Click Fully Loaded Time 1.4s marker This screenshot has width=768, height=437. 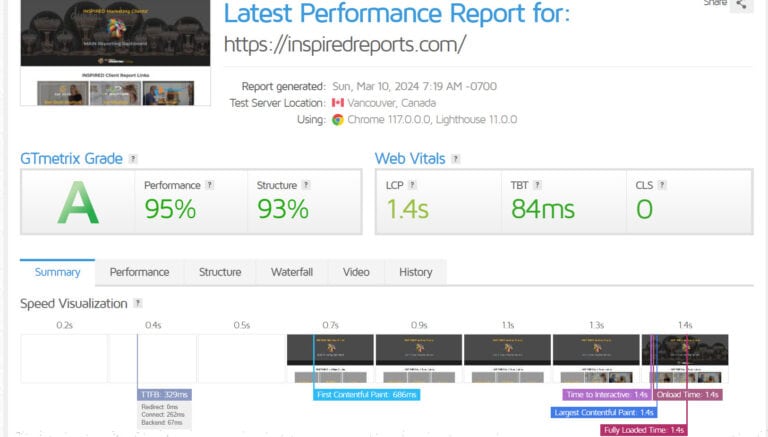(x=644, y=430)
